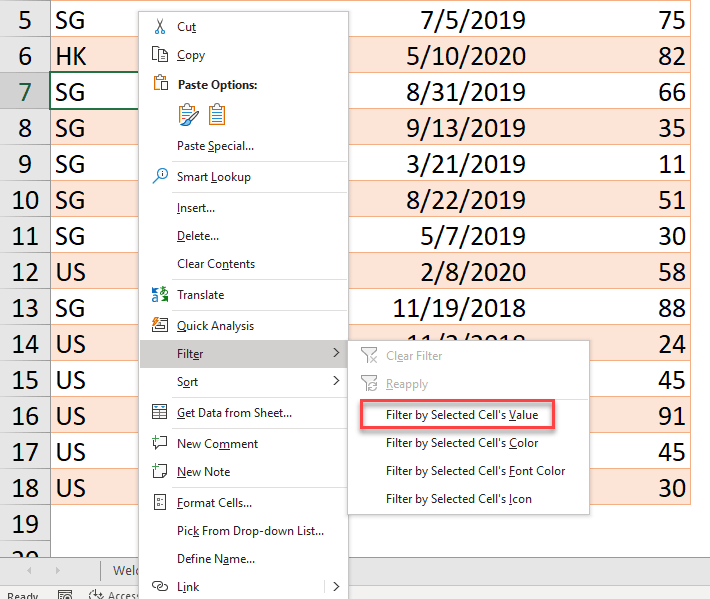Click the New Comment icon
Image resolution: width=710 pixels, height=599 pixels.
(159, 444)
